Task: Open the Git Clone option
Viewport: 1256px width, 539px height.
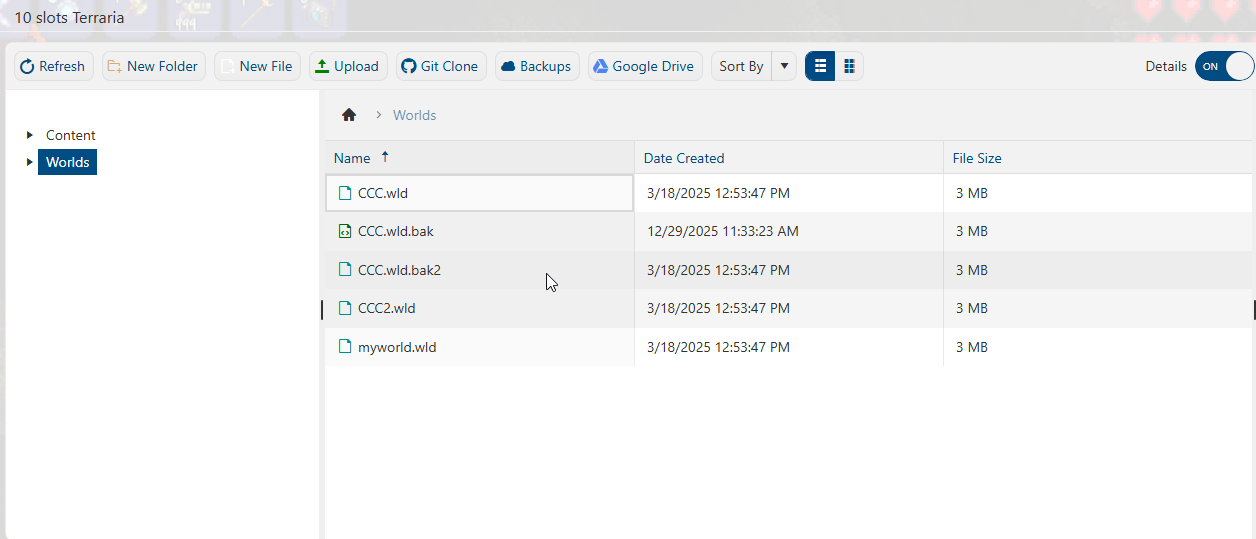Action: tap(440, 66)
